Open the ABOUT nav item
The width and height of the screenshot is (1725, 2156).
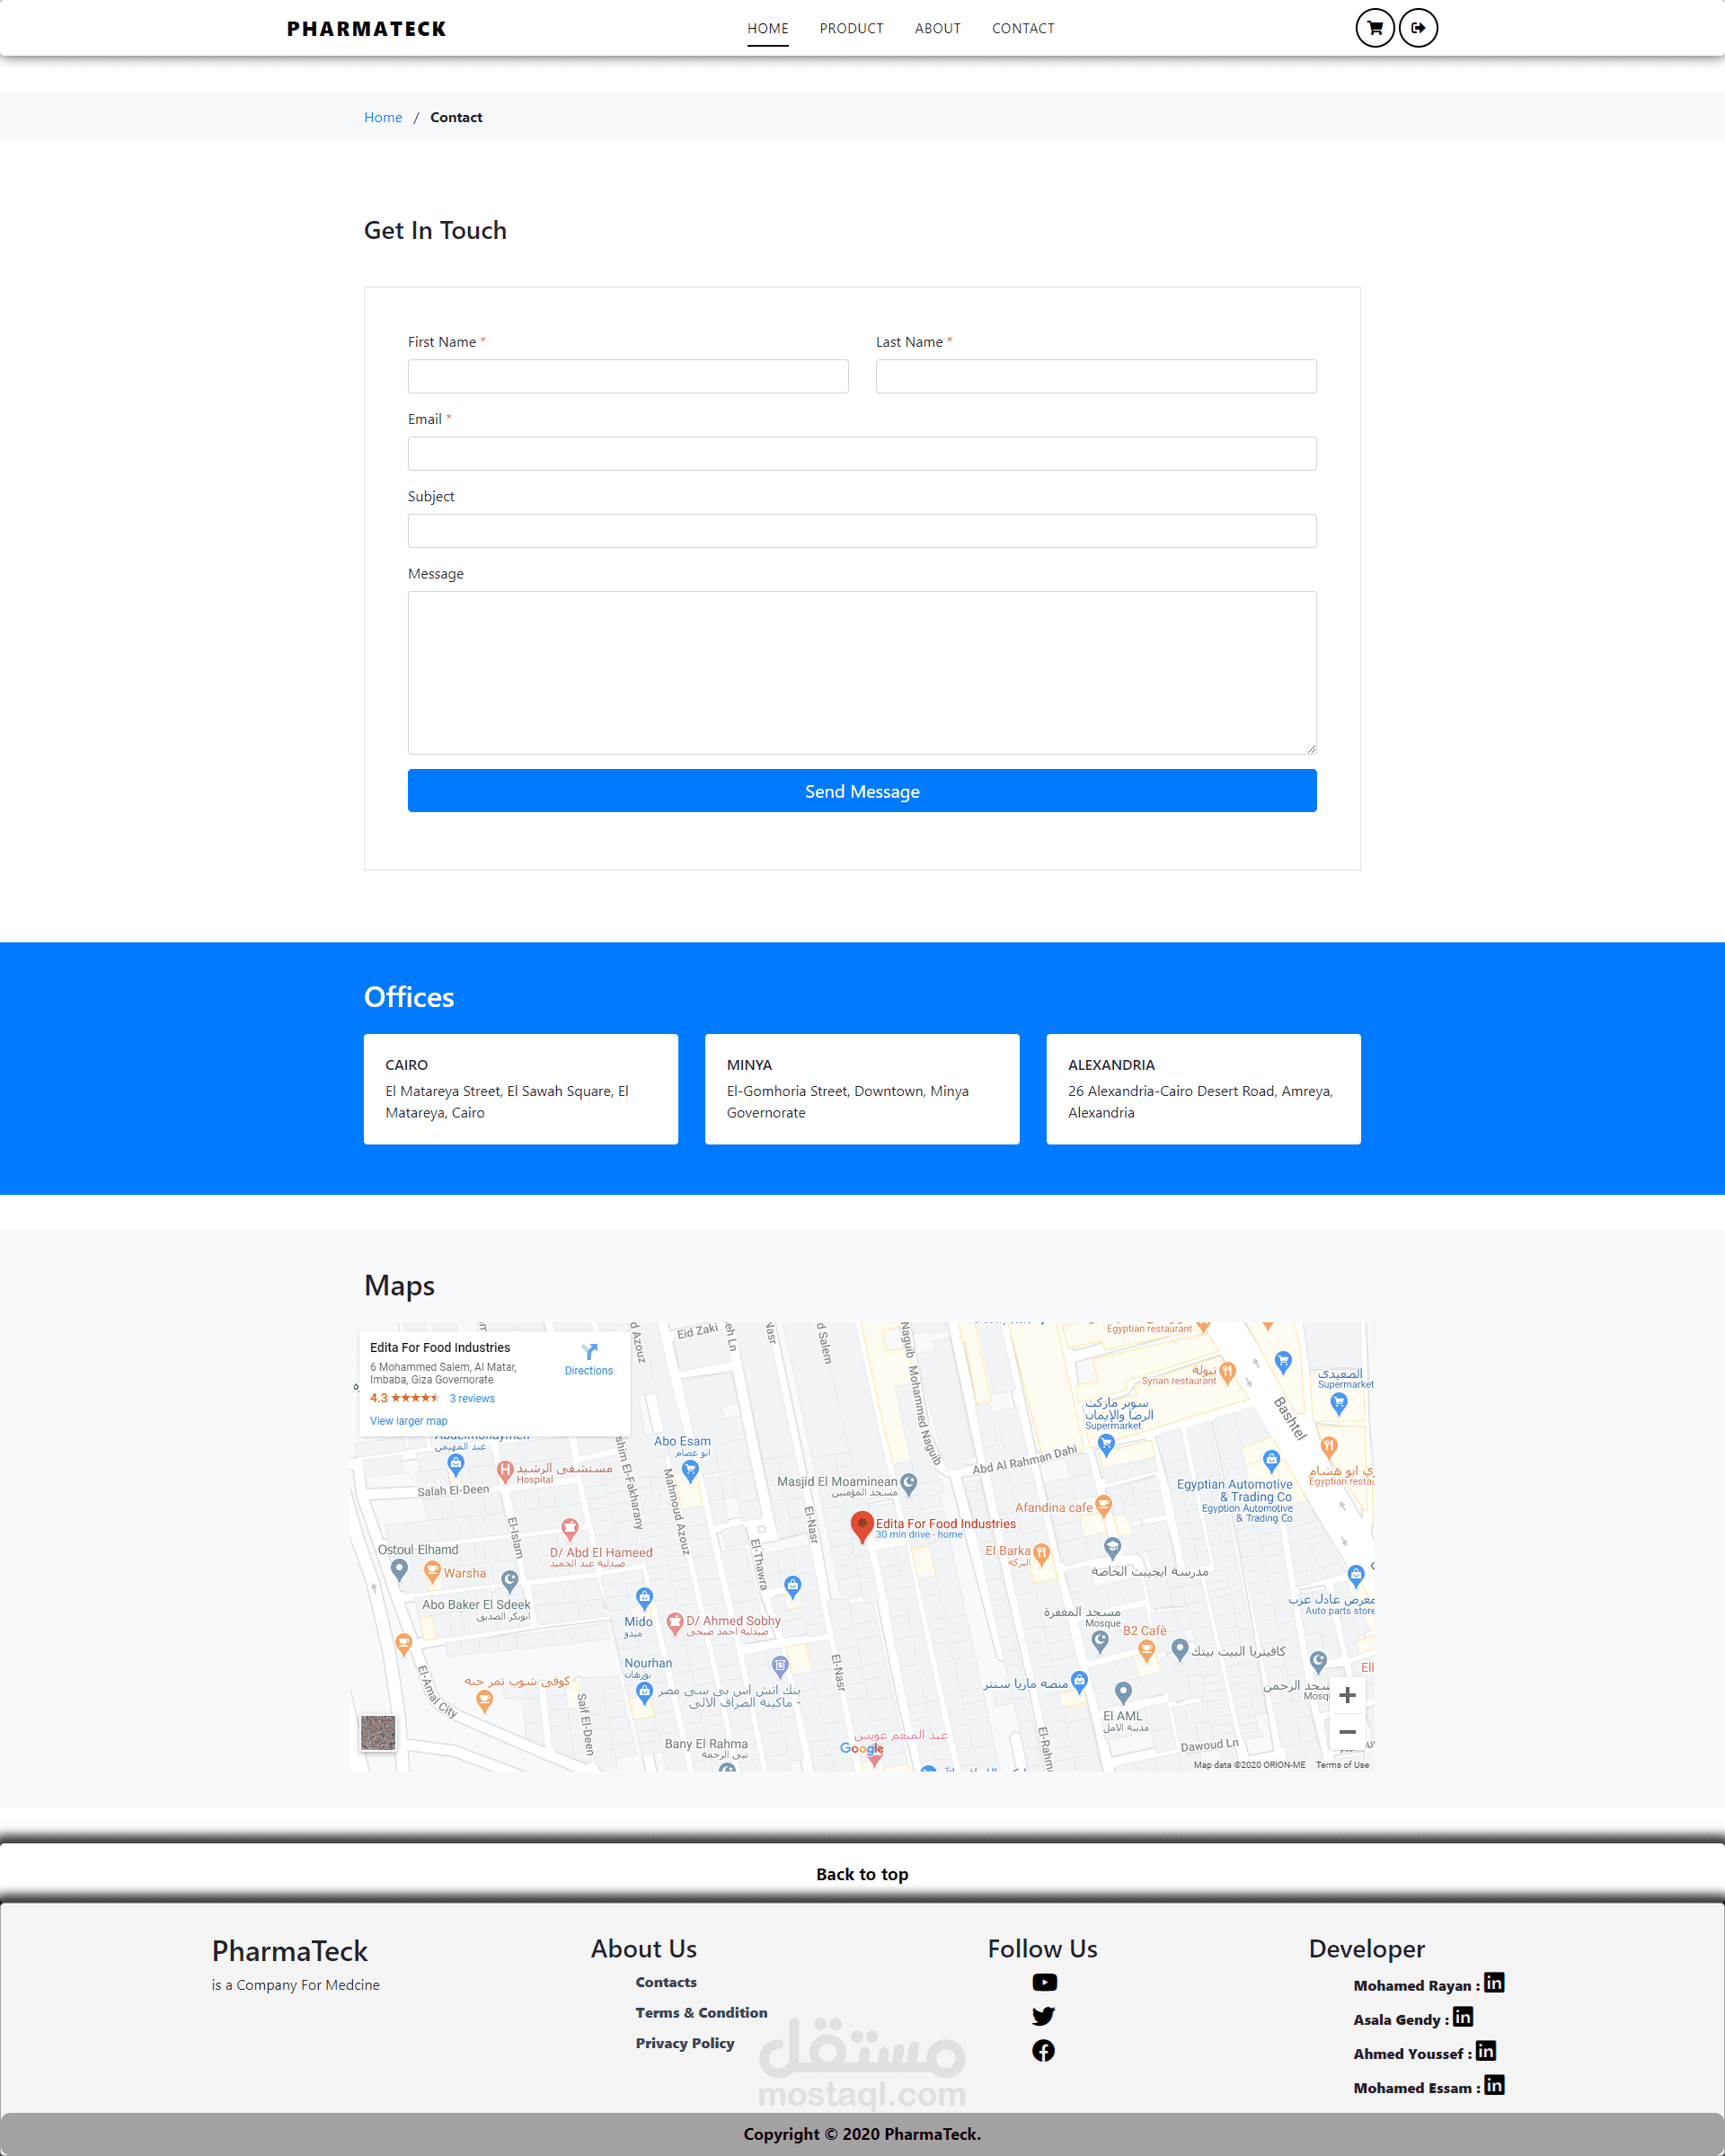pyautogui.click(x=937, y=28)
